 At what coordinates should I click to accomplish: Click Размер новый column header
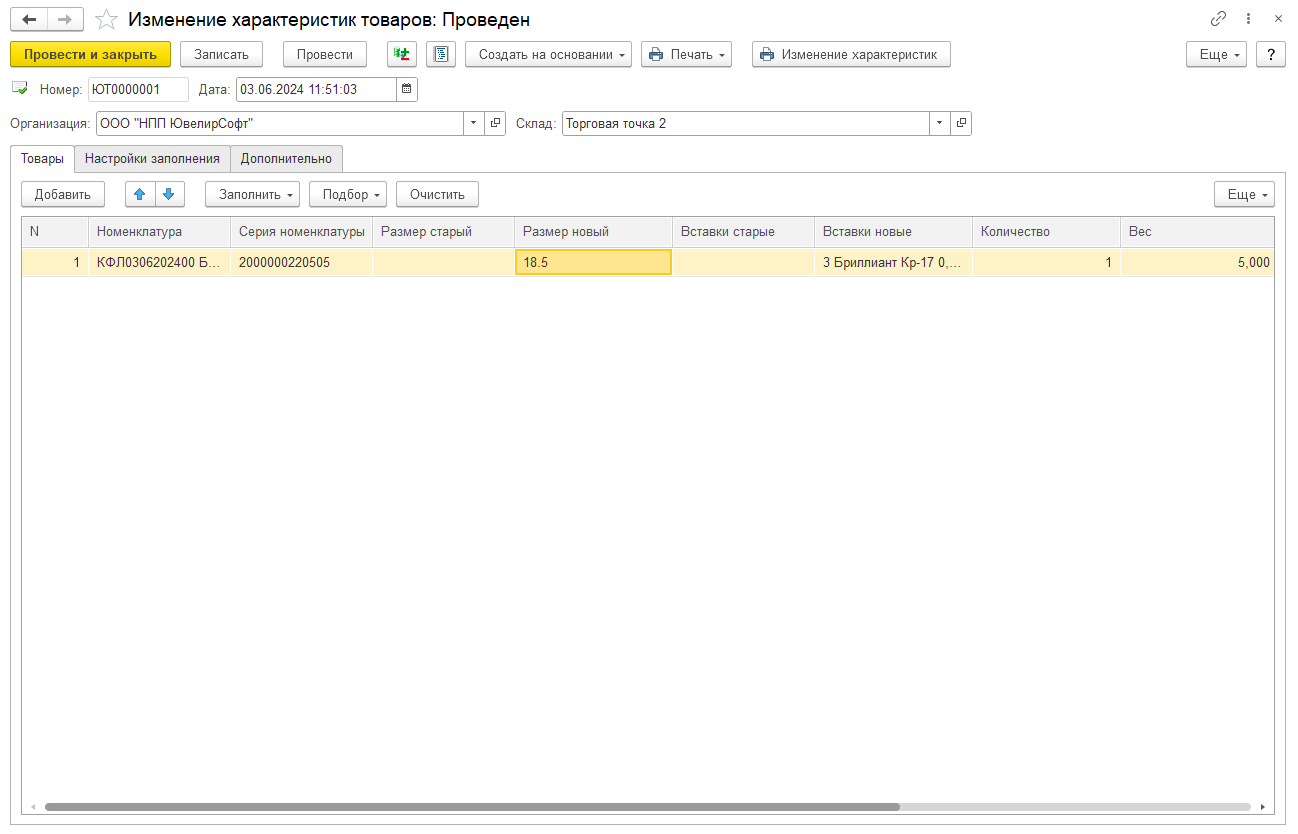coord(594,231)
